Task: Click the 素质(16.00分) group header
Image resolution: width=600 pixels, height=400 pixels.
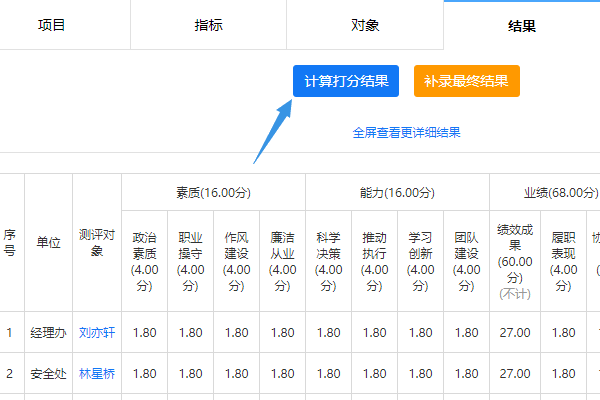Action: (x=214, y=193)
